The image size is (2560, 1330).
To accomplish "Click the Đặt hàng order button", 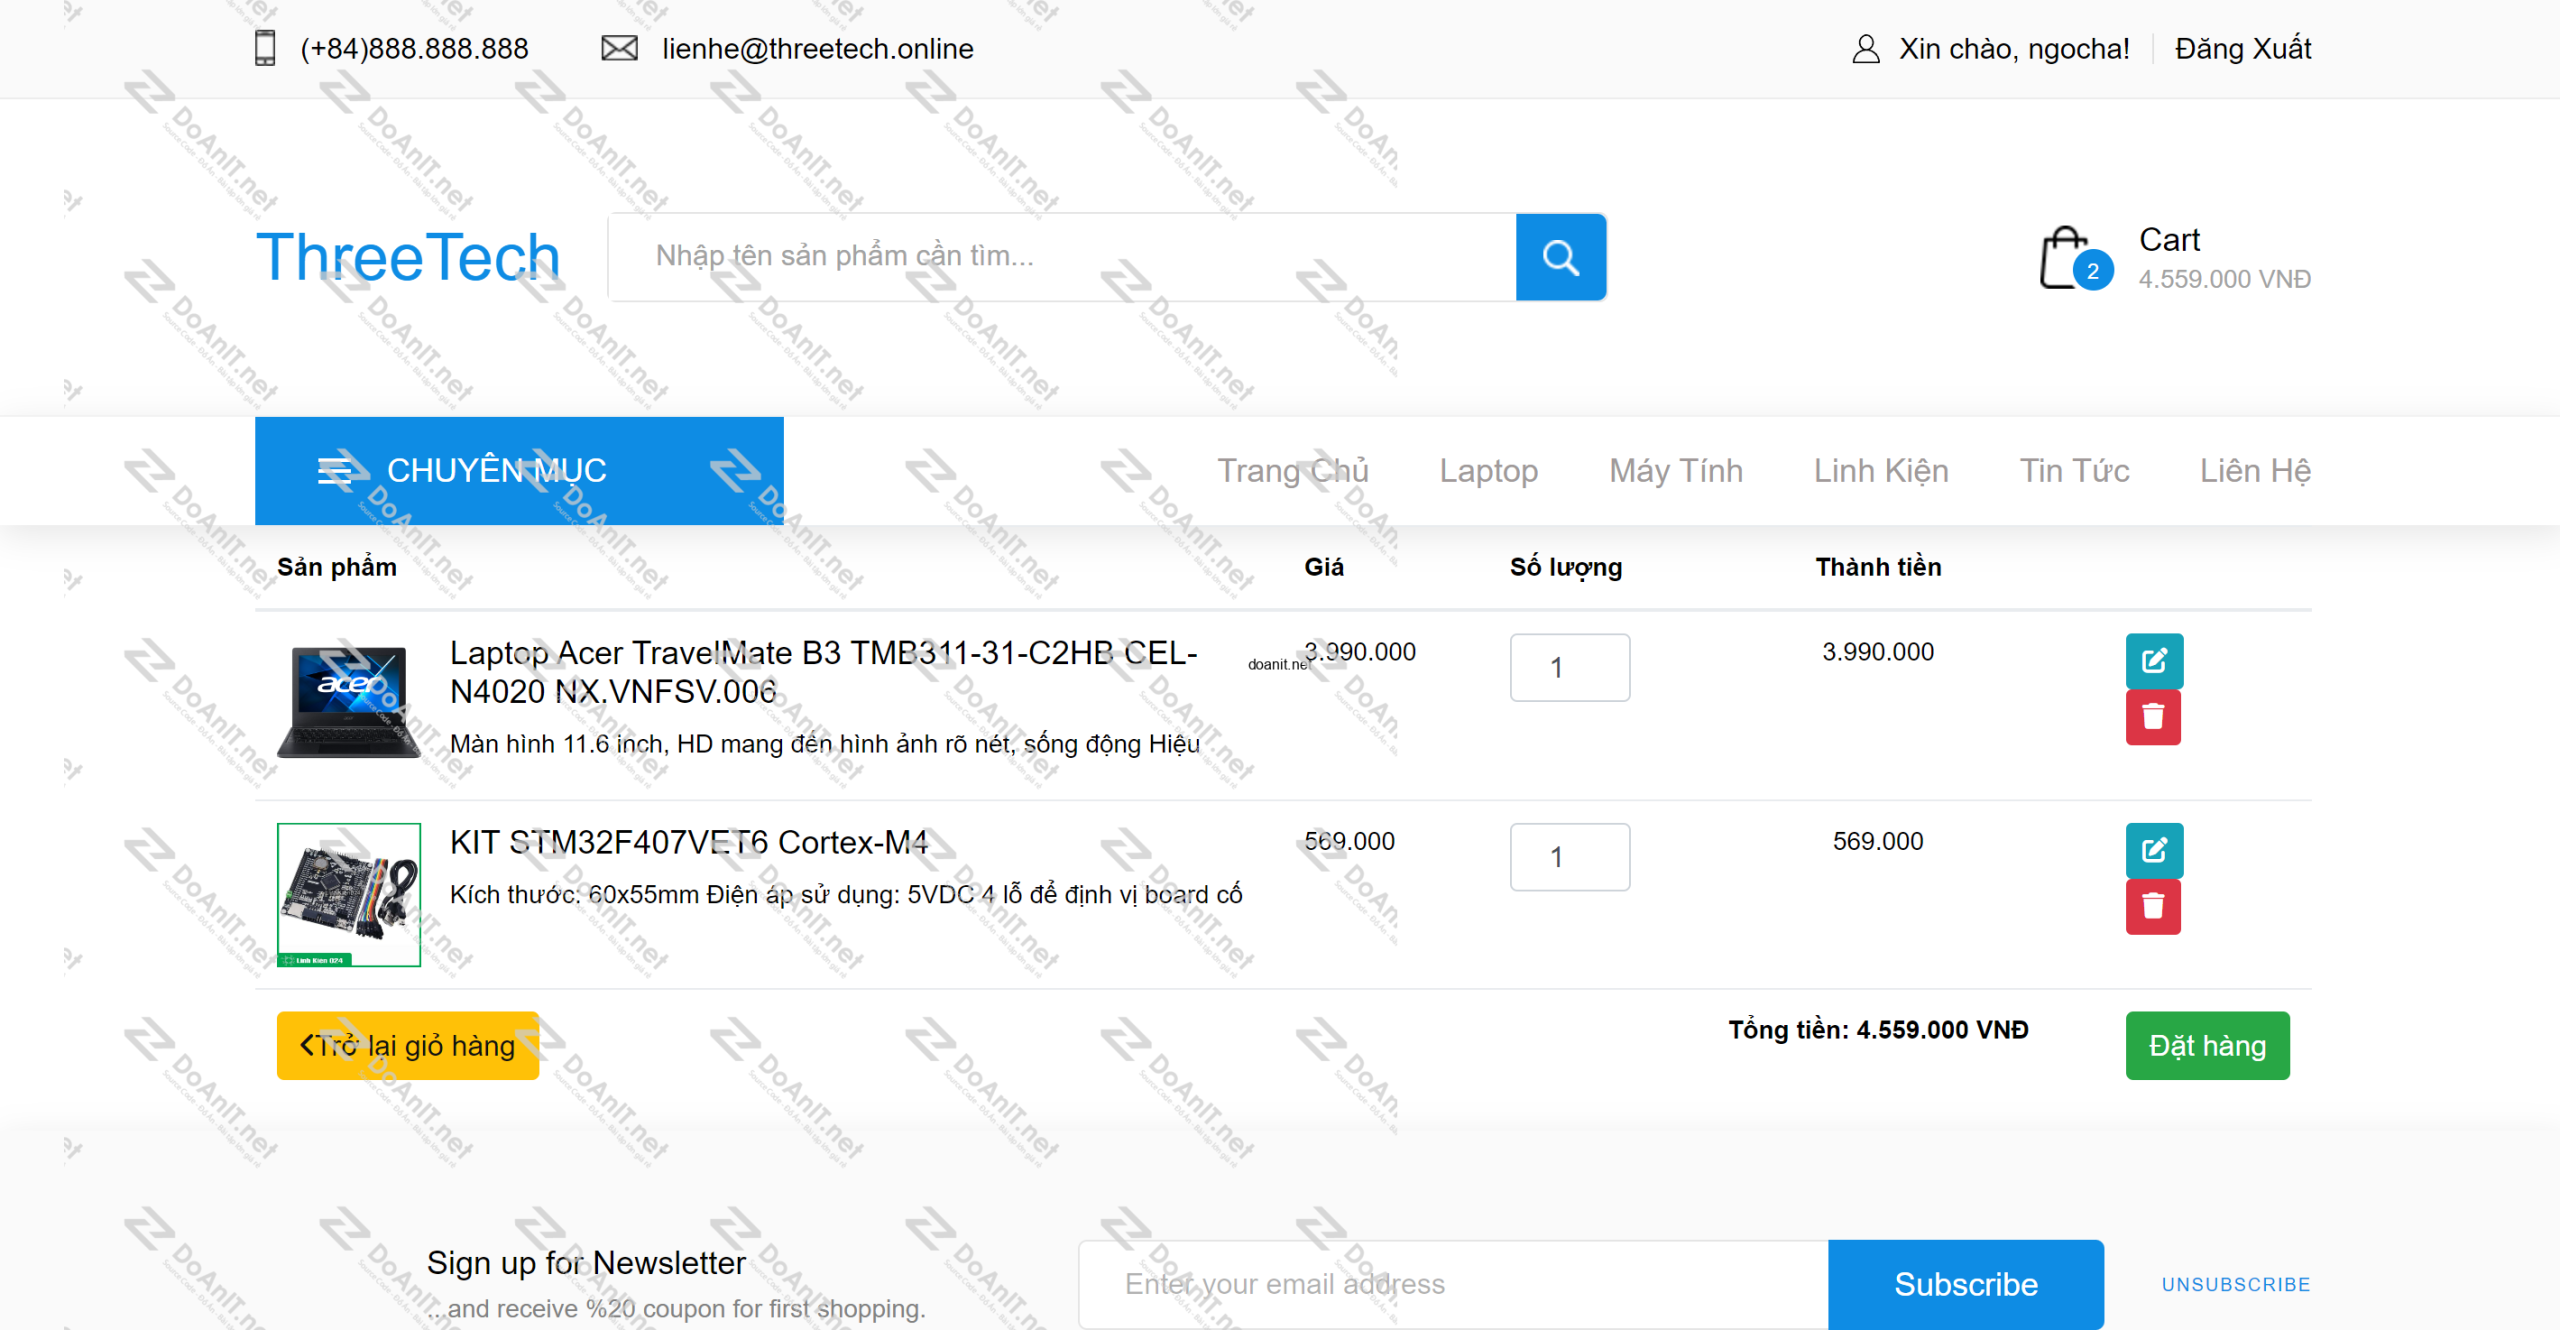I will point(2207,1045).
